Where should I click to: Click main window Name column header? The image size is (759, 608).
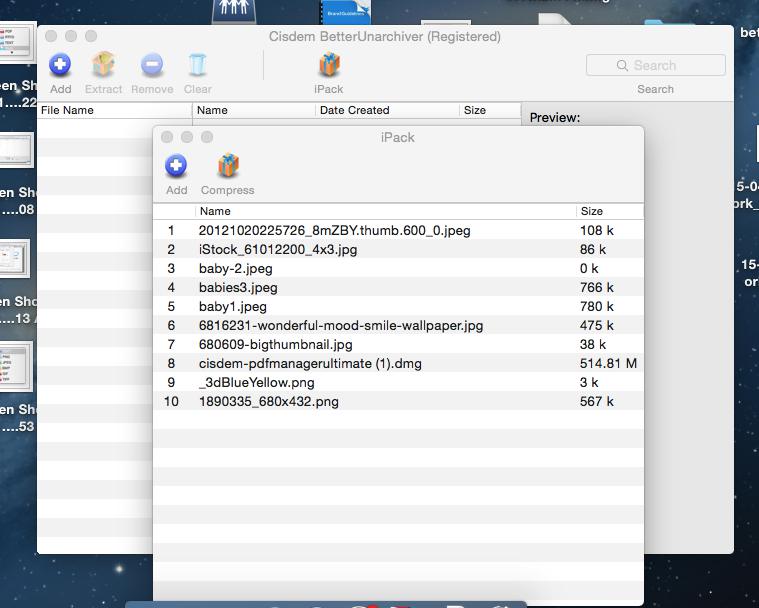coord(254,110)
